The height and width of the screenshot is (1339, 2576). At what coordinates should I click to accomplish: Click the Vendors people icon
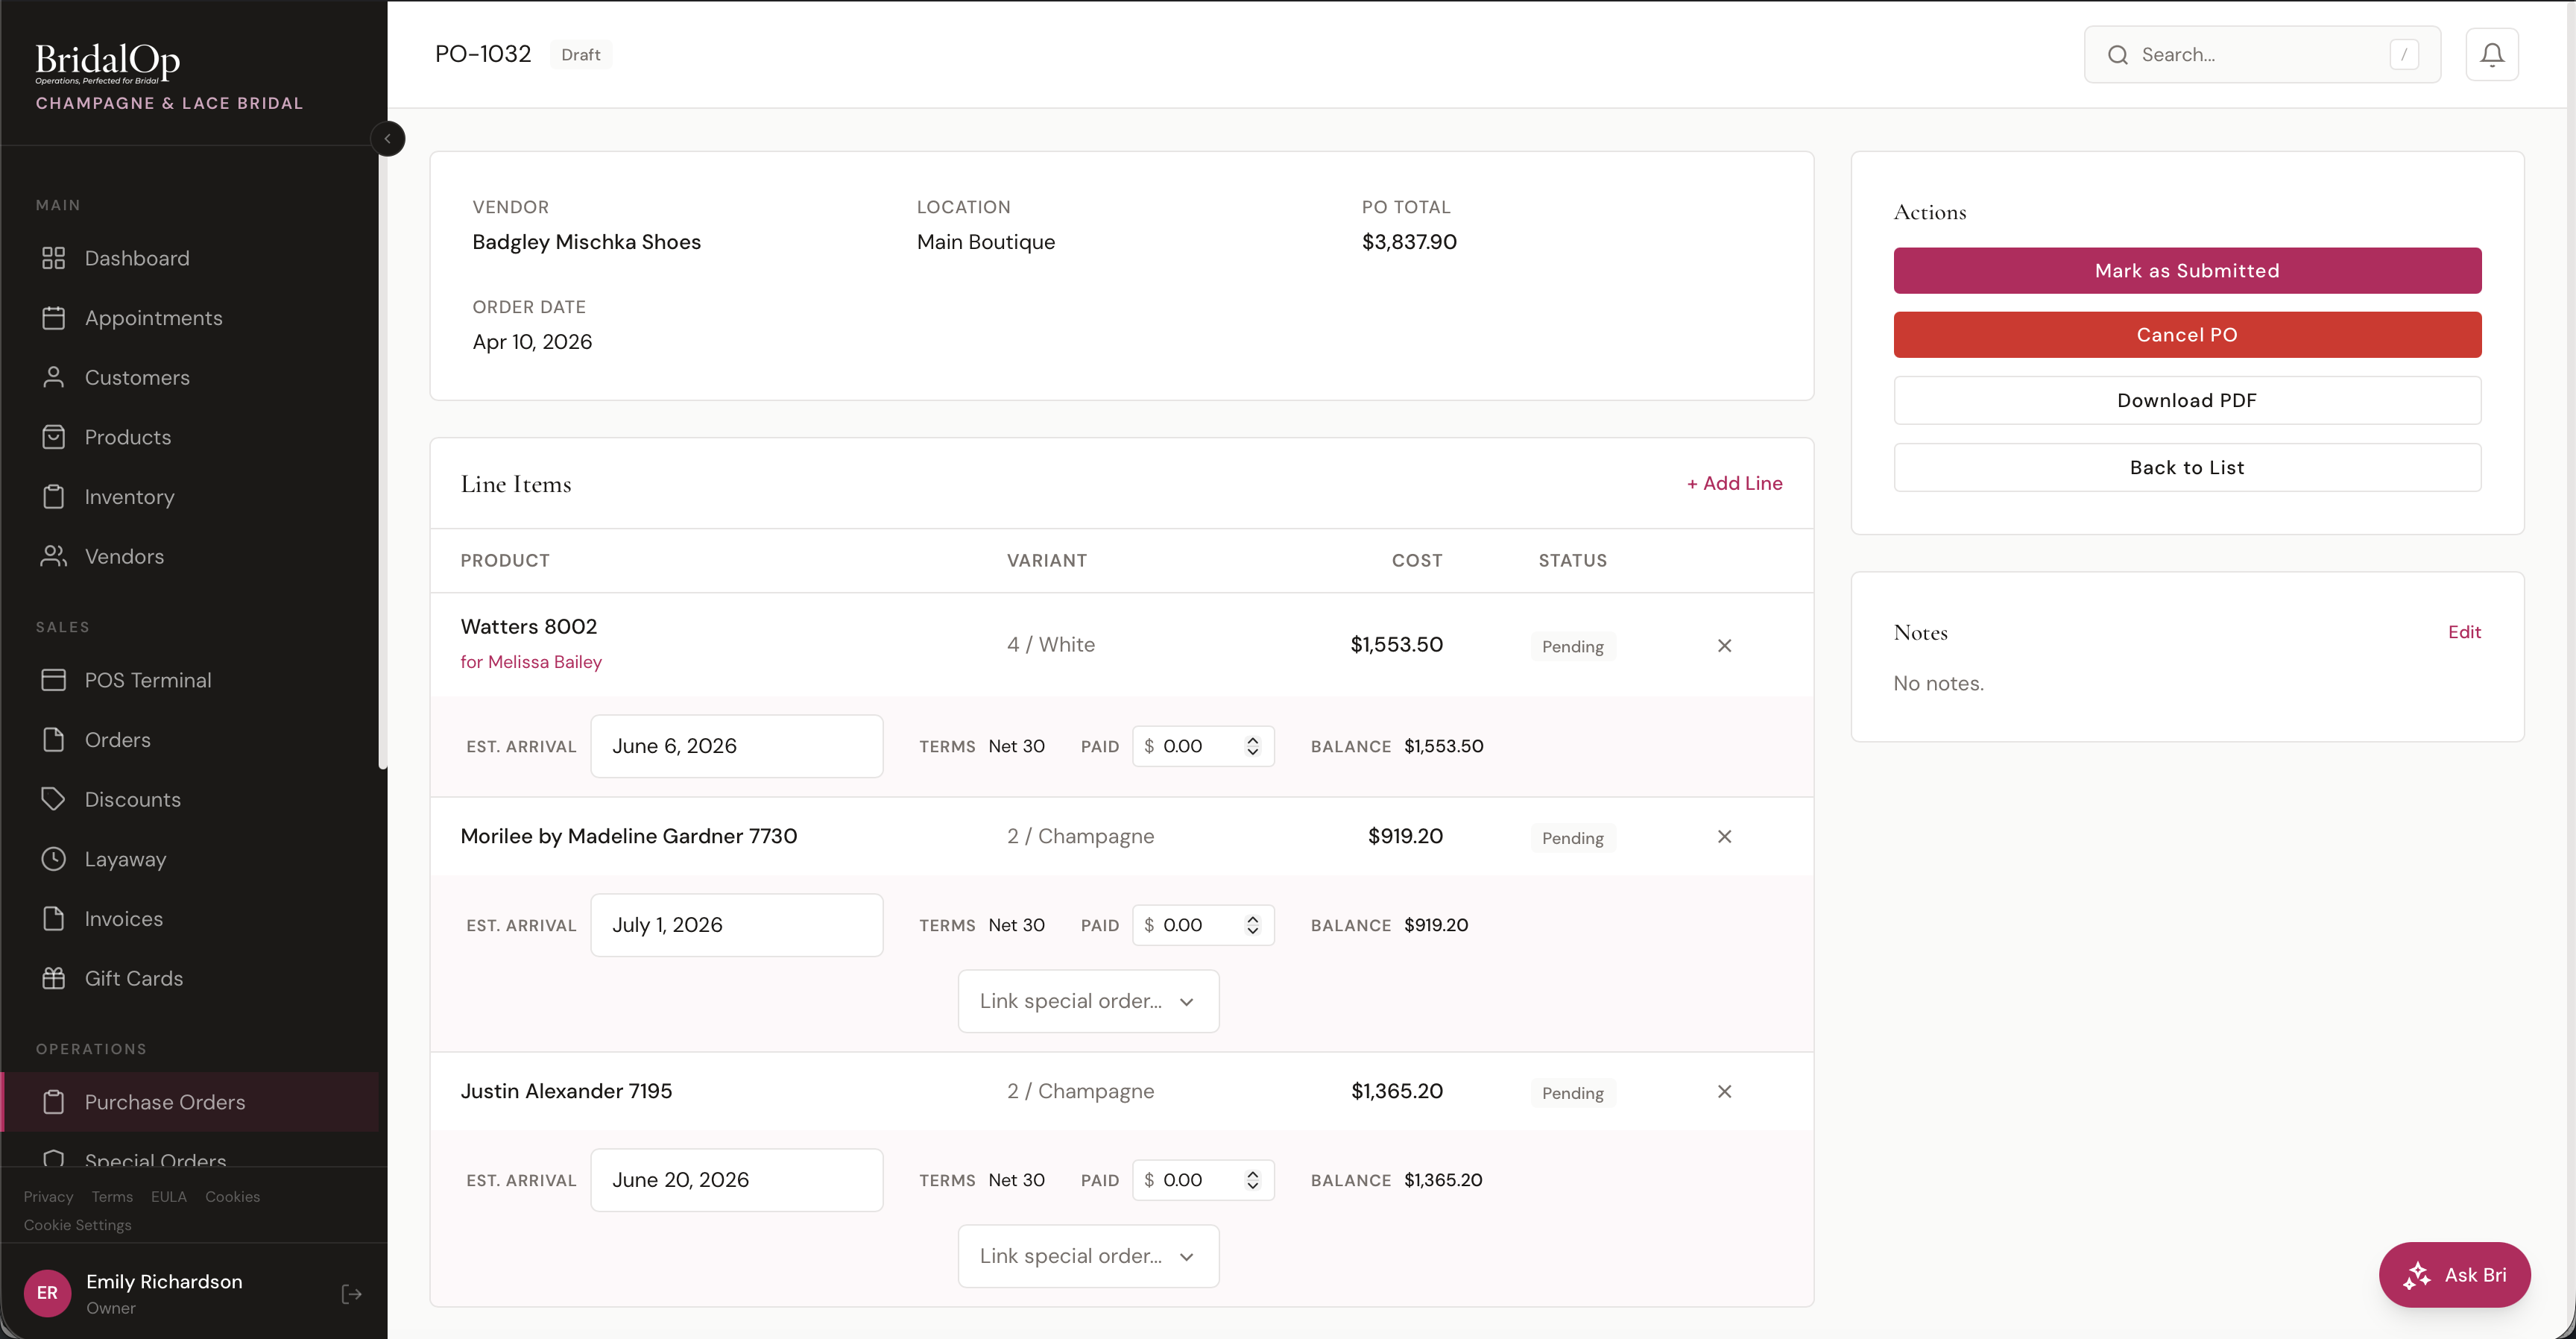click(x=53, y=556)
